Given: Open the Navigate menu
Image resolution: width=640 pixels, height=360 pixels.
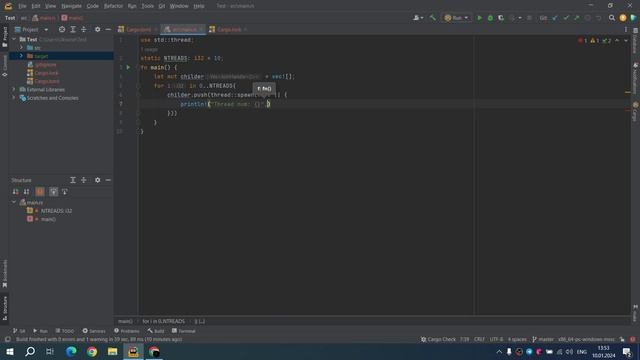Looking at the screenshot, I should pyautogui.click(x=71, y=6).
